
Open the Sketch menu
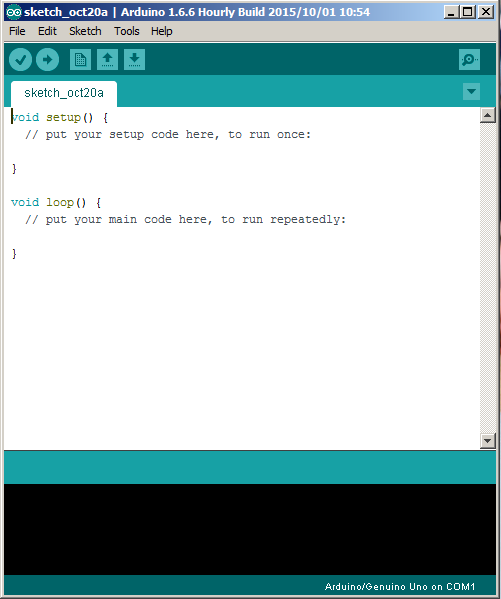[x=85, y=31]
